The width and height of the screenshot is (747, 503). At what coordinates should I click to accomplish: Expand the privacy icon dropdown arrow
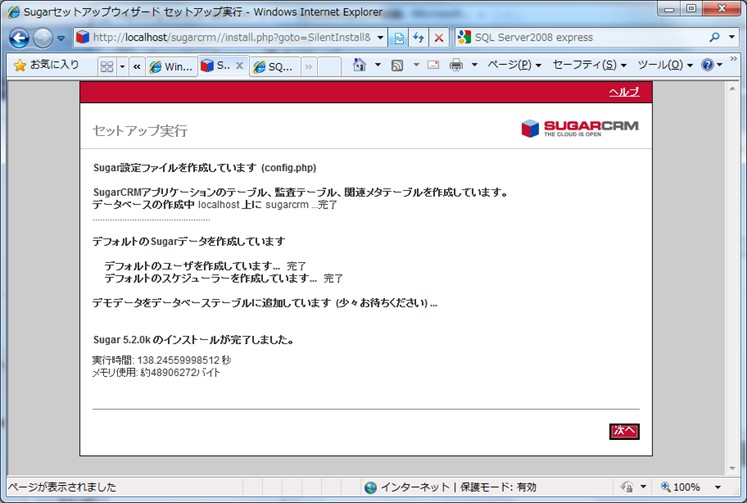(643, 487)
